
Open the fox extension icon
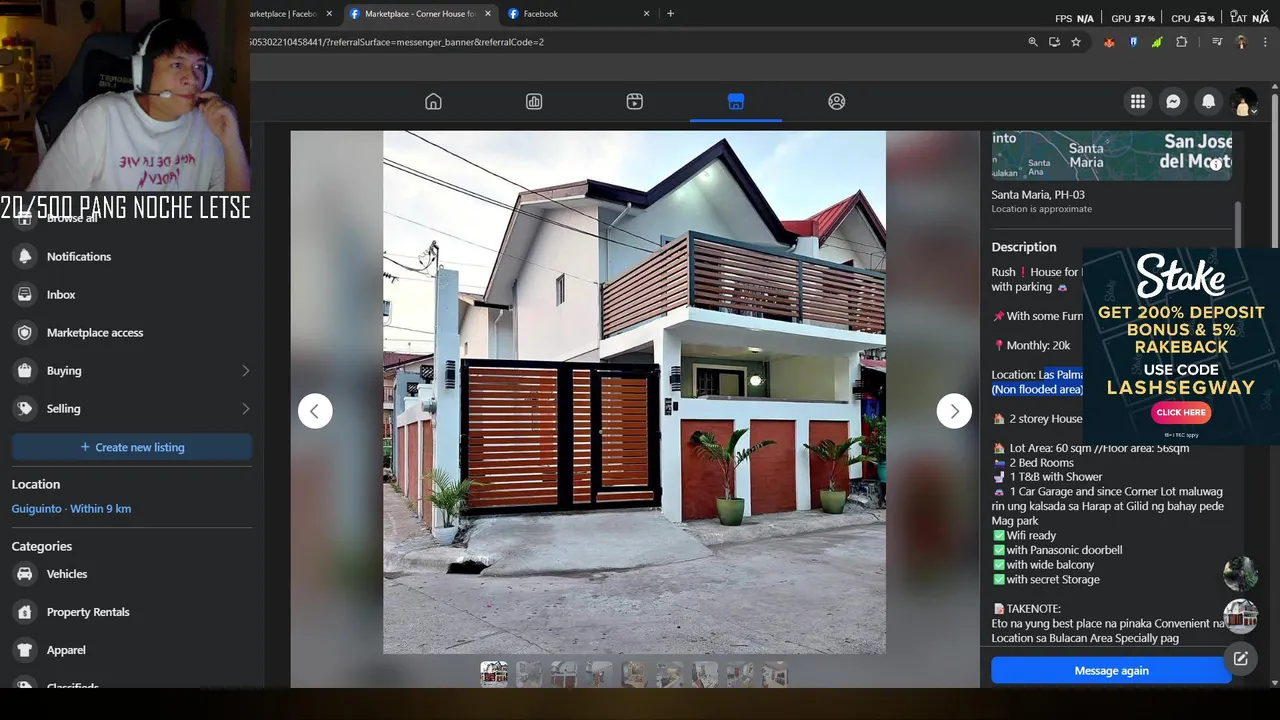pyautogui.click(x=1109, y=42)
